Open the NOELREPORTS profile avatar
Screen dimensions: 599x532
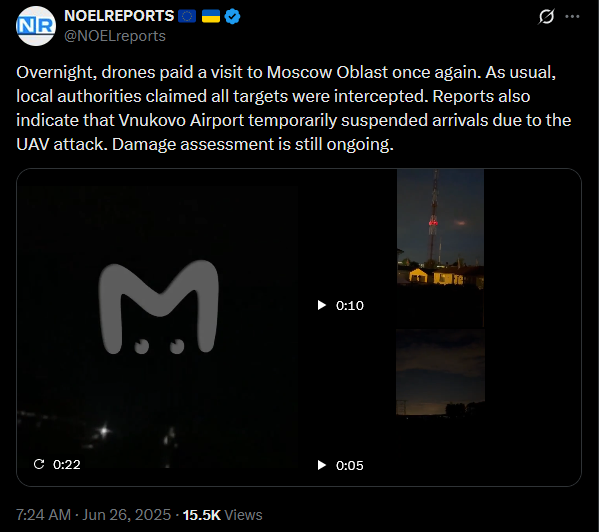coord(36,26)
